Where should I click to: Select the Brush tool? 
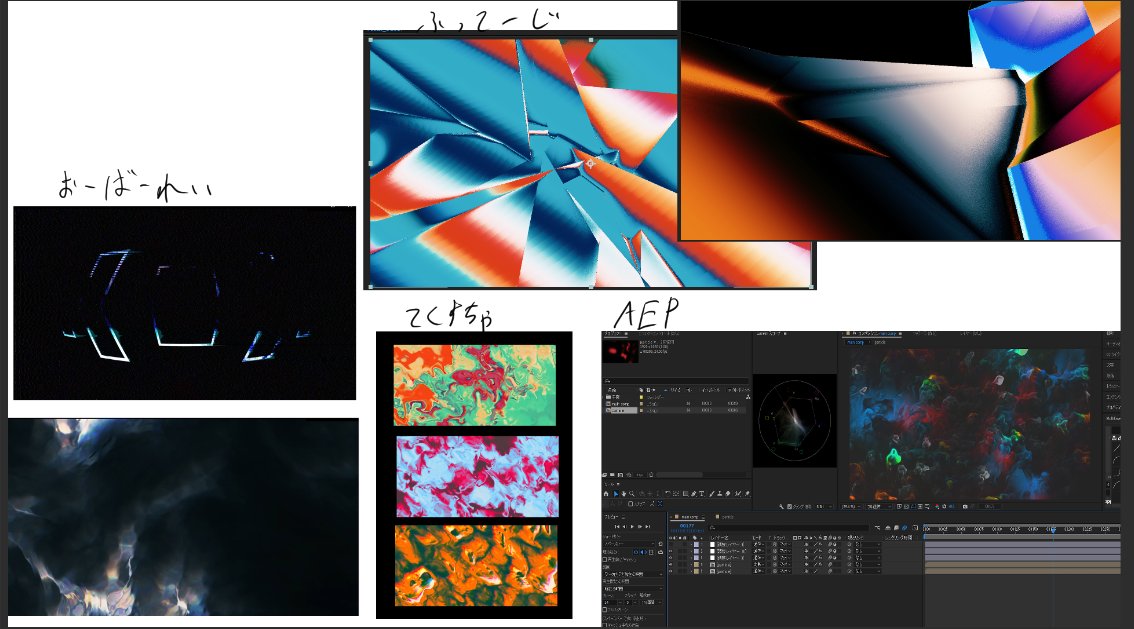711,493
